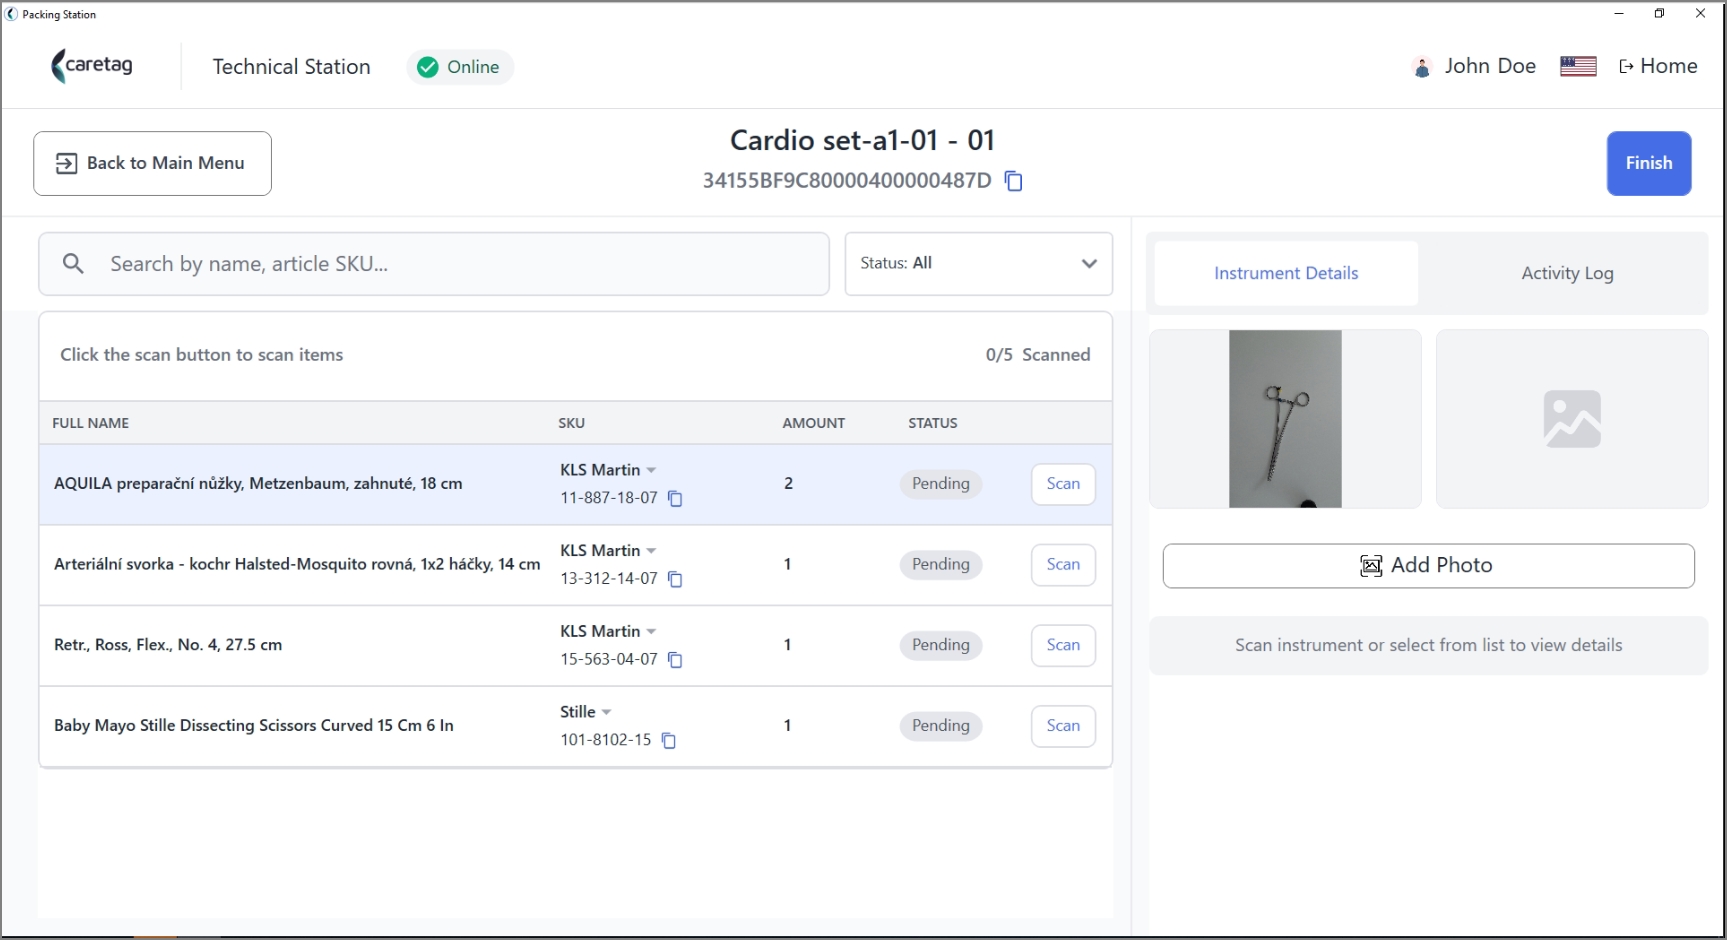
Task: Open the Status: All filter dropdown
Action: point(978,264)
